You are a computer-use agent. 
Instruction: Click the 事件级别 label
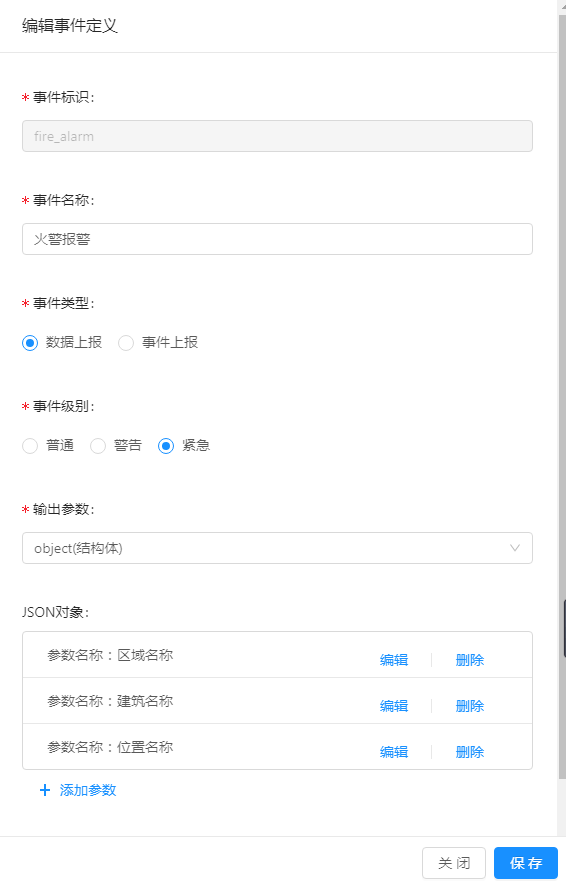(x=63, y=406)
